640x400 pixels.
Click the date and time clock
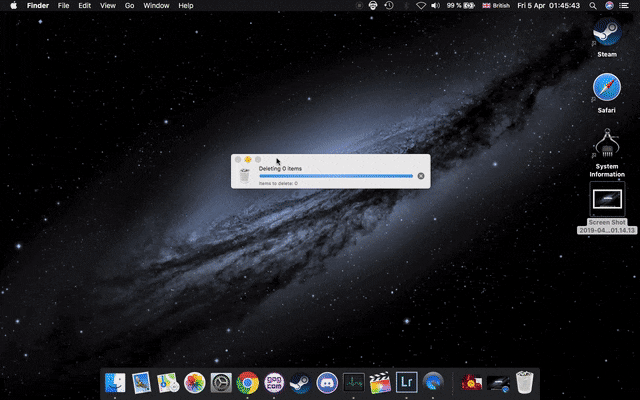point(549,6)
